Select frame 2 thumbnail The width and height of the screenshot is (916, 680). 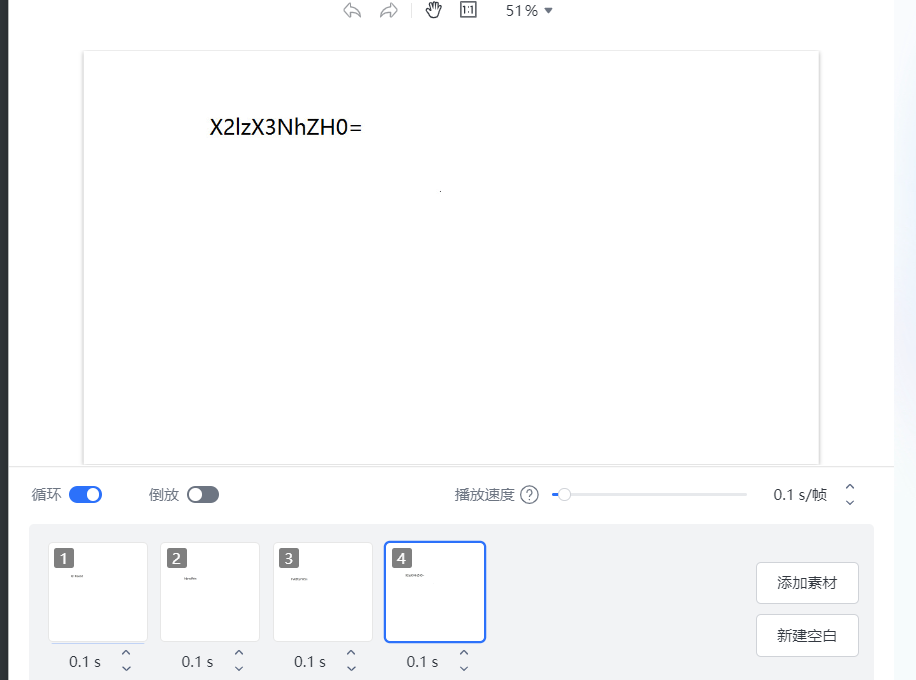click(x=210, y=592)
